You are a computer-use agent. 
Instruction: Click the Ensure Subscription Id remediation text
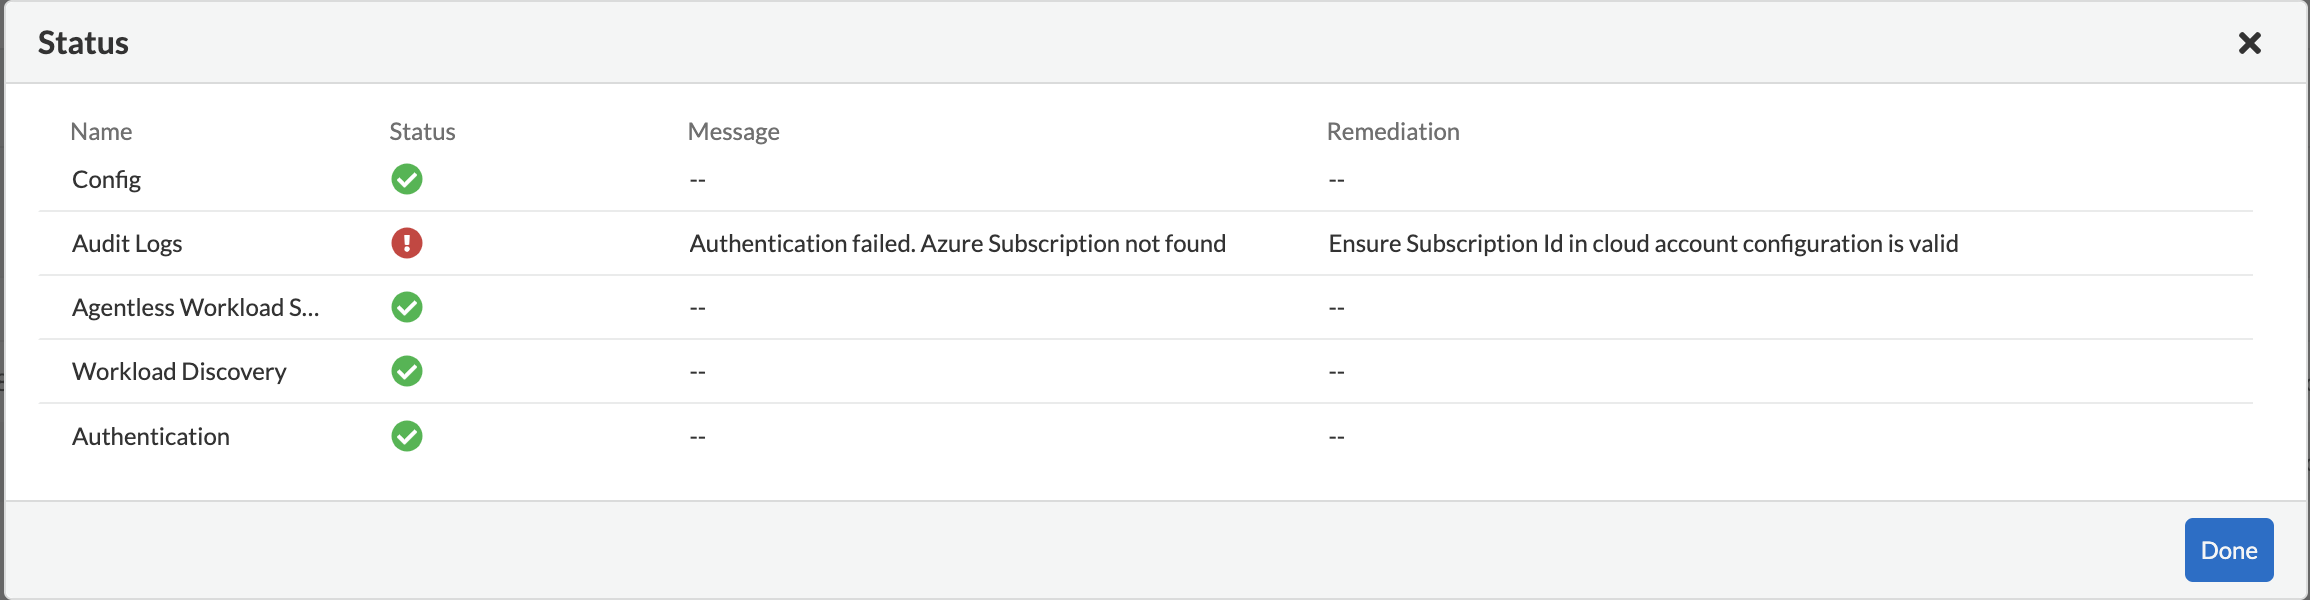[x=1643, y=243]
